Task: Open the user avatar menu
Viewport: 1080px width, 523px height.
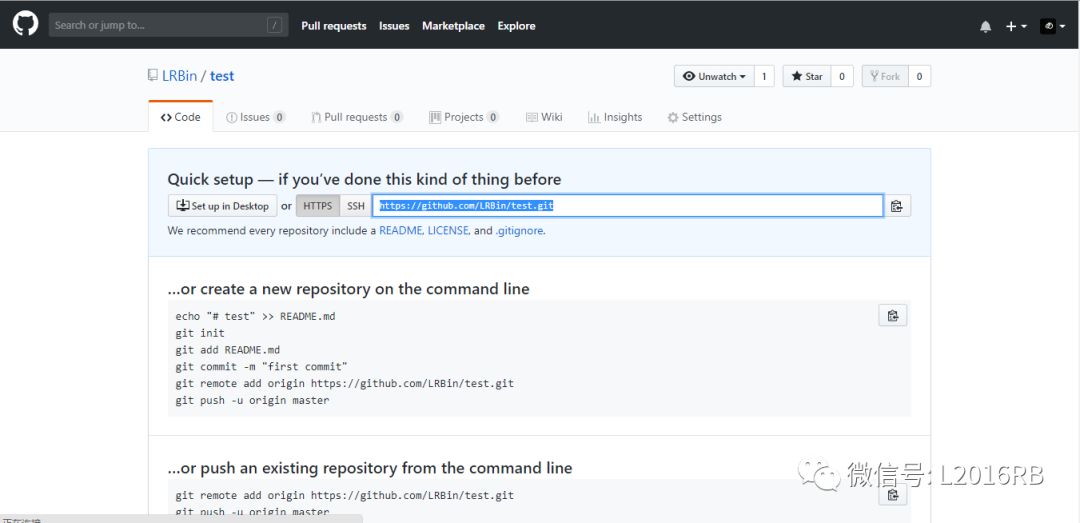Action: pos(1052,26)
